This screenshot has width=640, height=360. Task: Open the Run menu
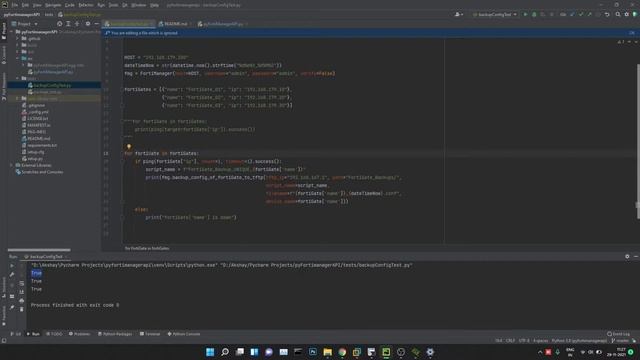point(101,5)
